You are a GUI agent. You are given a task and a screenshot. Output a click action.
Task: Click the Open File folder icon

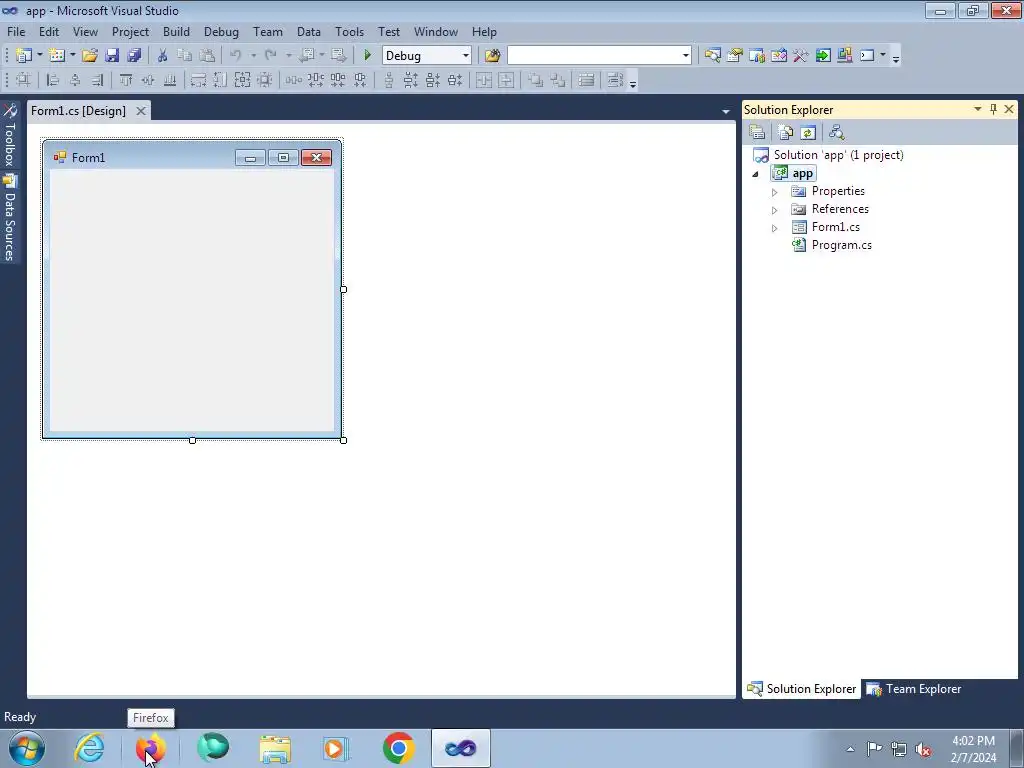pos(90,56)
